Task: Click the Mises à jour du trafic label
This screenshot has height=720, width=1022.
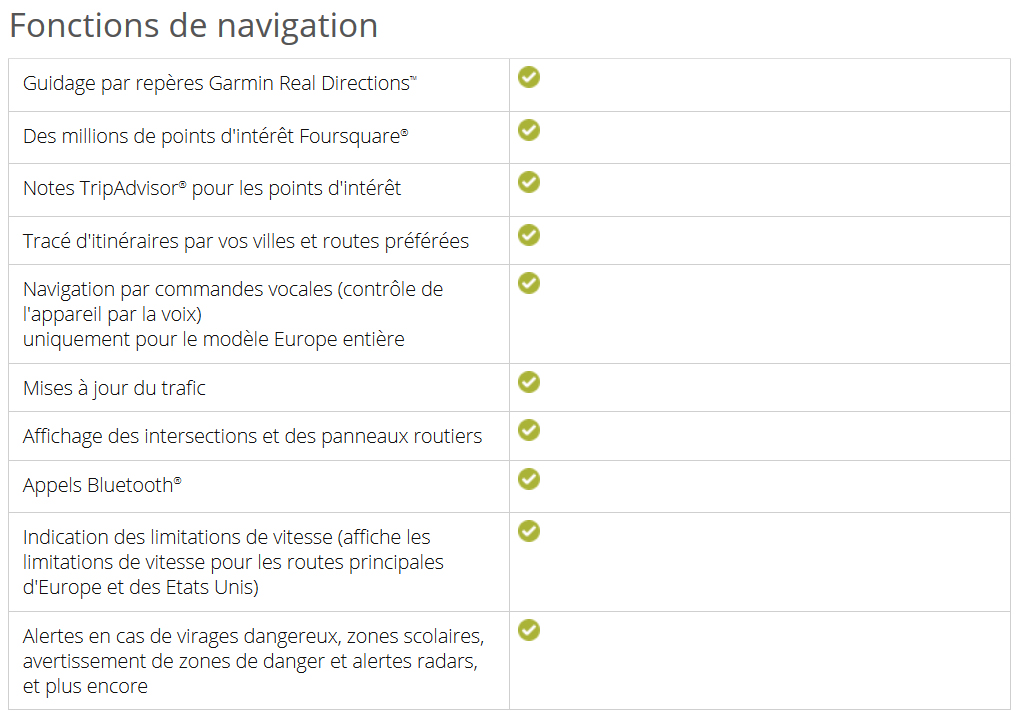Action: coord(114,388)
